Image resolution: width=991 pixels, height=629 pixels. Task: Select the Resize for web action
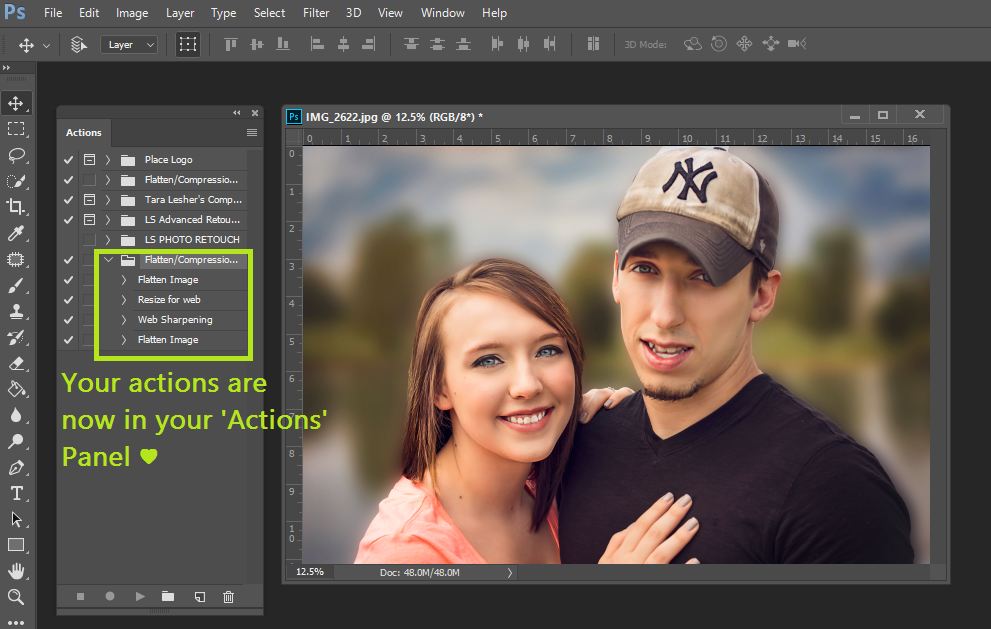168,300
